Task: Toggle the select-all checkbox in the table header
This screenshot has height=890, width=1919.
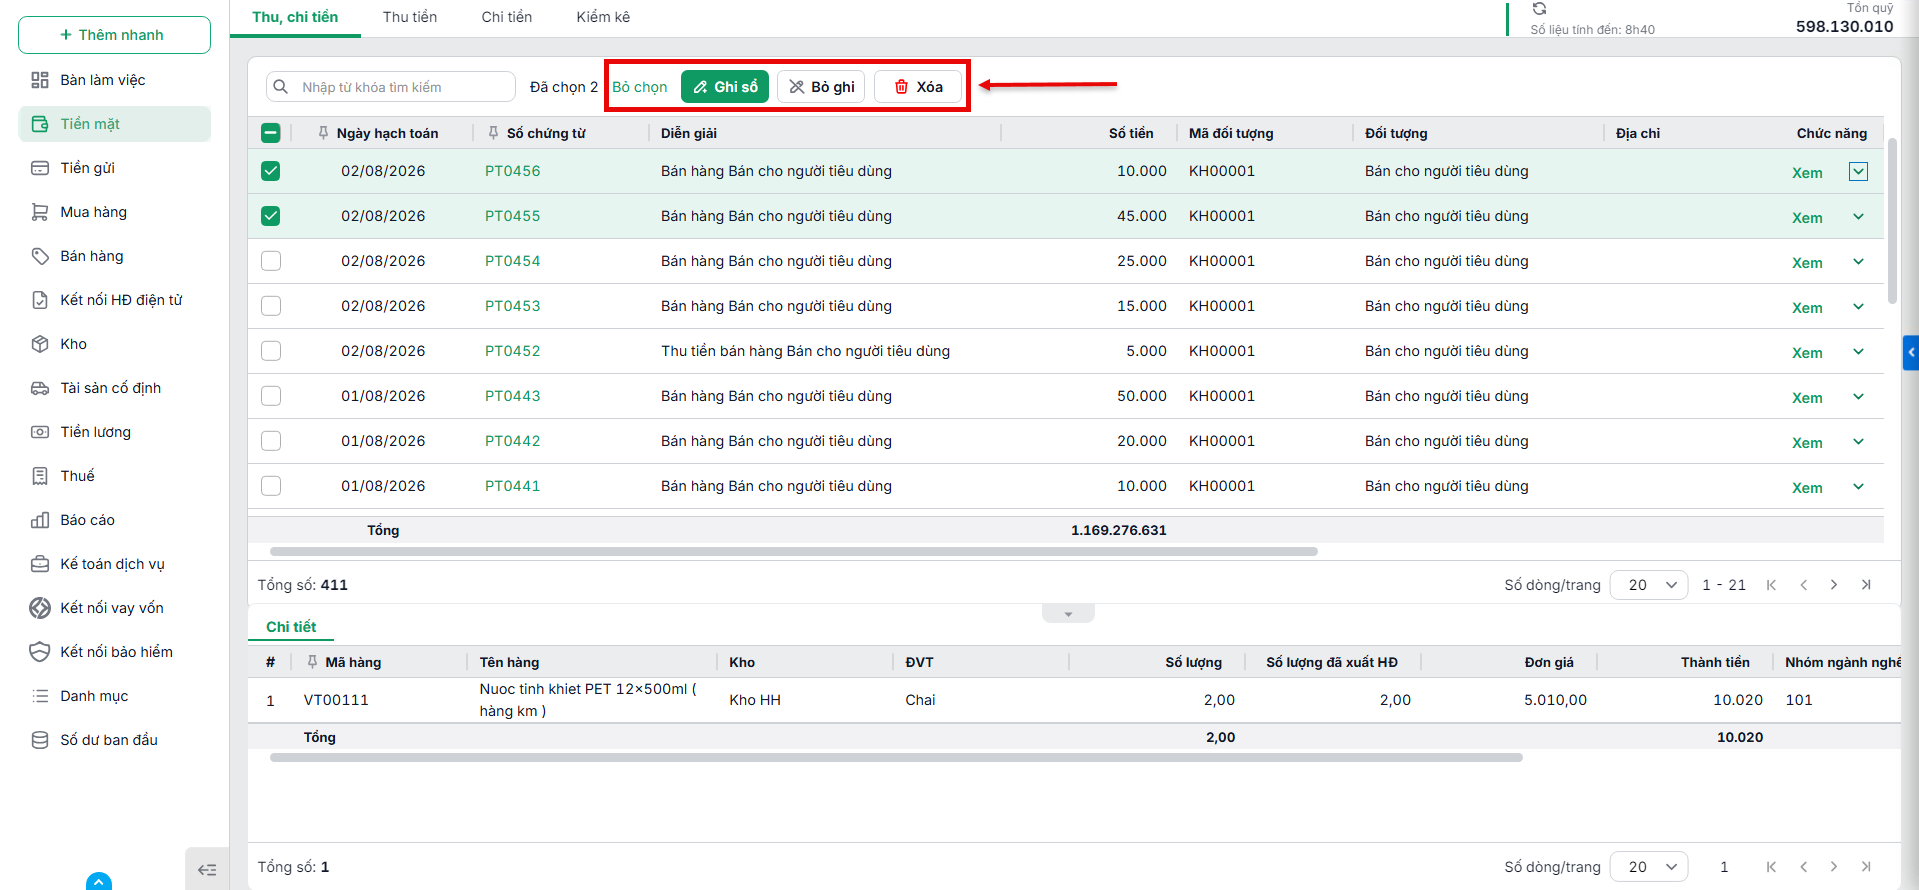Action: 270,133
